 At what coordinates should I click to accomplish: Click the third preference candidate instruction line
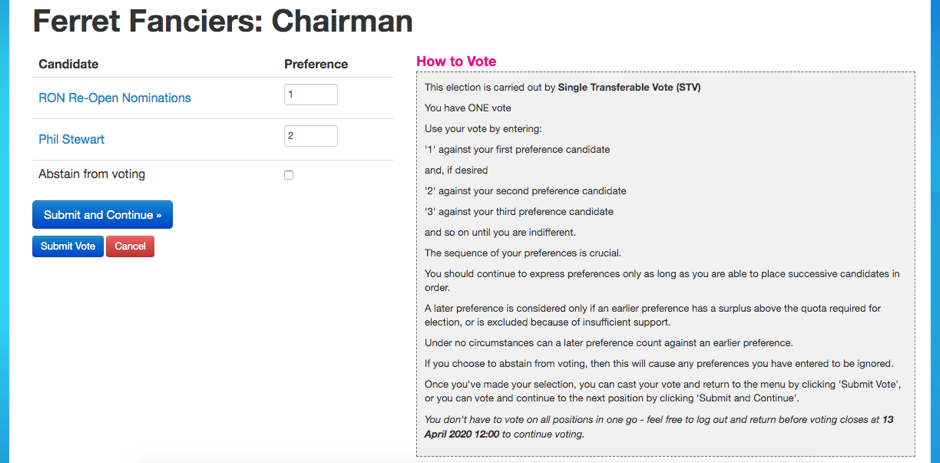pyautogui.click(x=519, y=211)
